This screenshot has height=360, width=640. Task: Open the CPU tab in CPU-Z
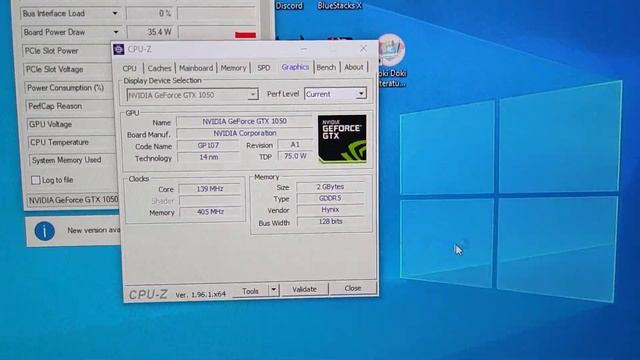point(129,68)
